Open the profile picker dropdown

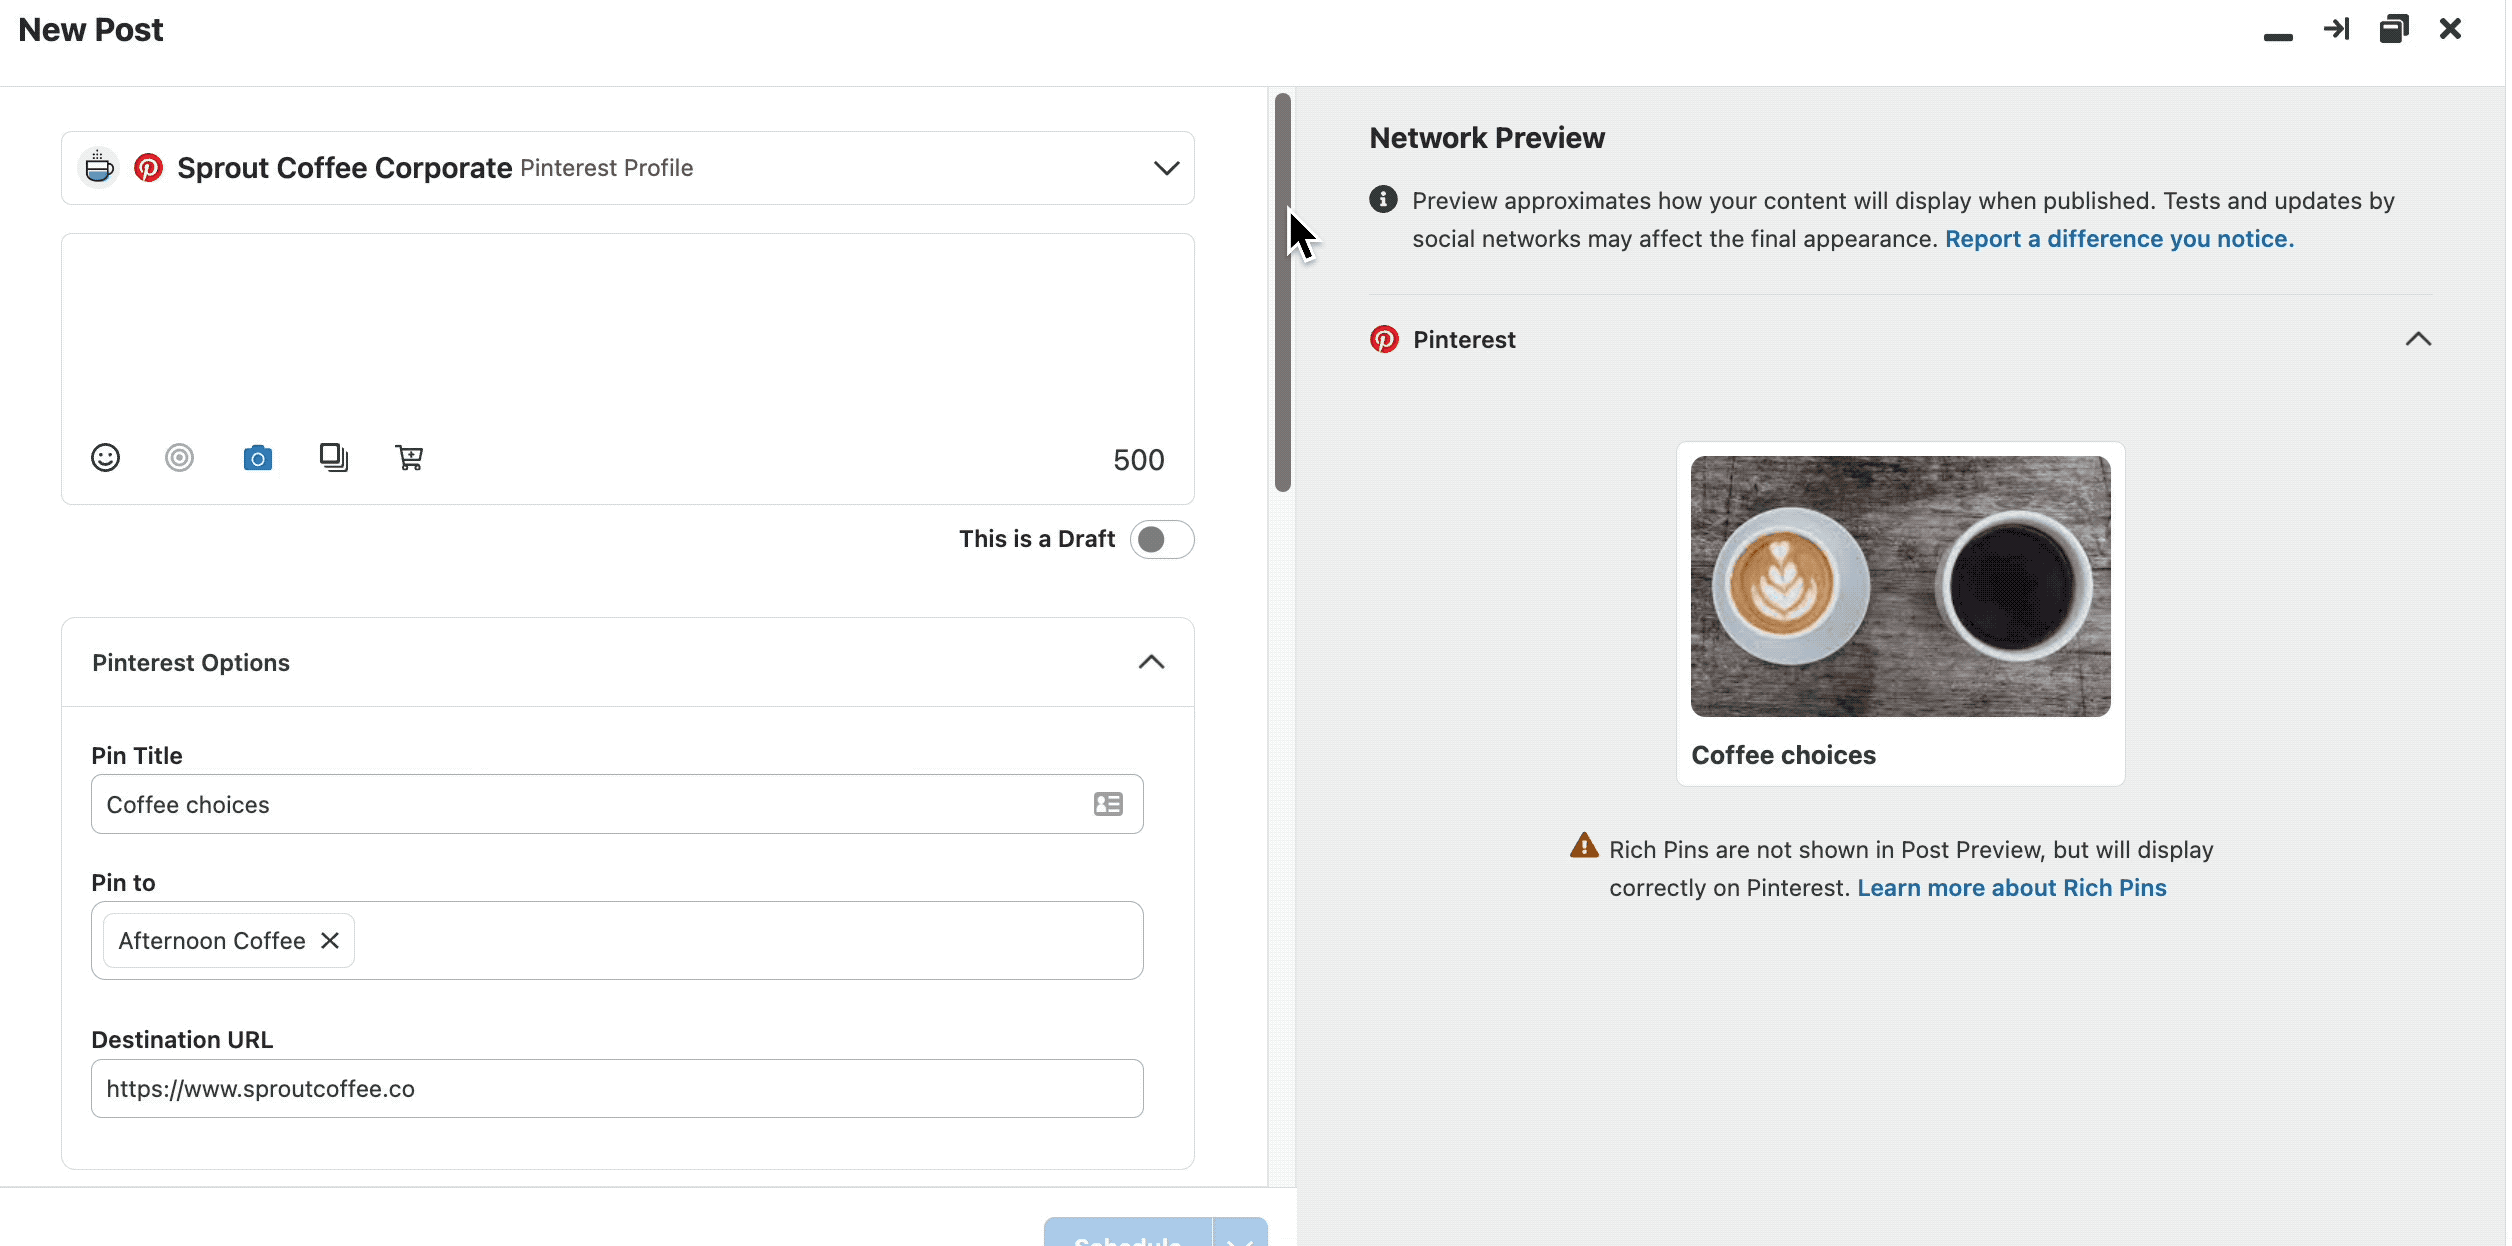(1166, 168)
